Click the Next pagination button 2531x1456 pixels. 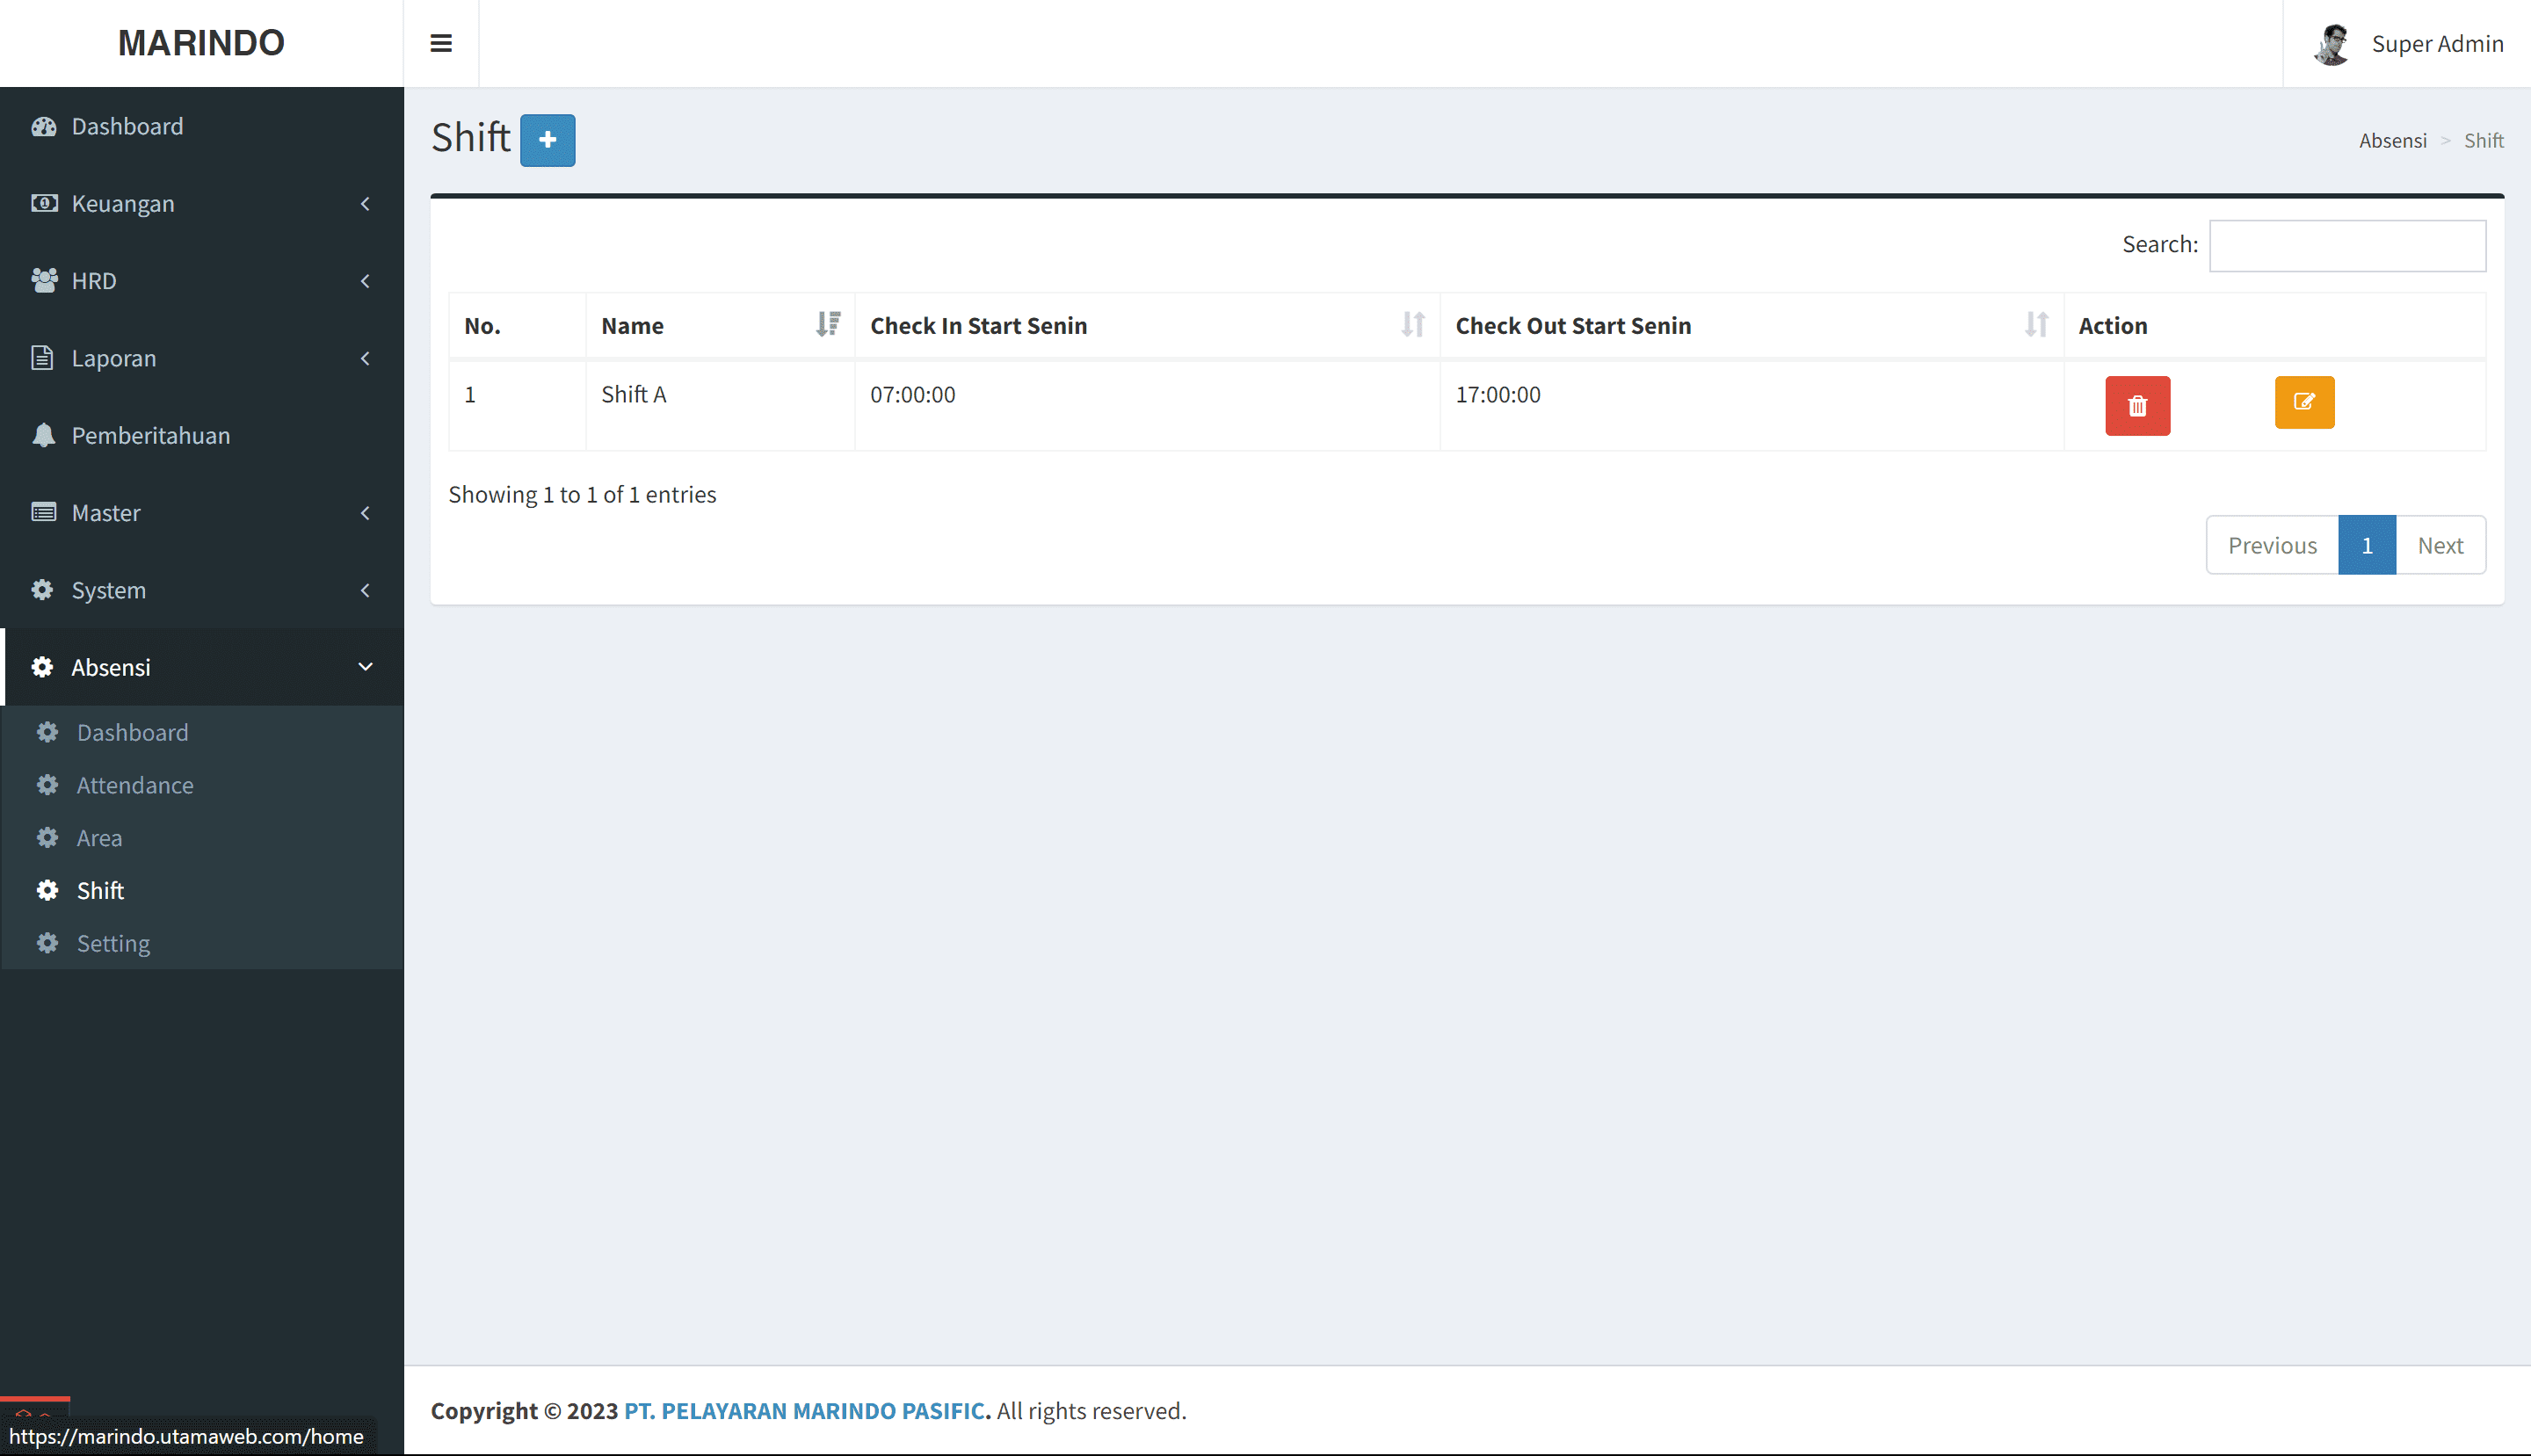point(2439,545)
